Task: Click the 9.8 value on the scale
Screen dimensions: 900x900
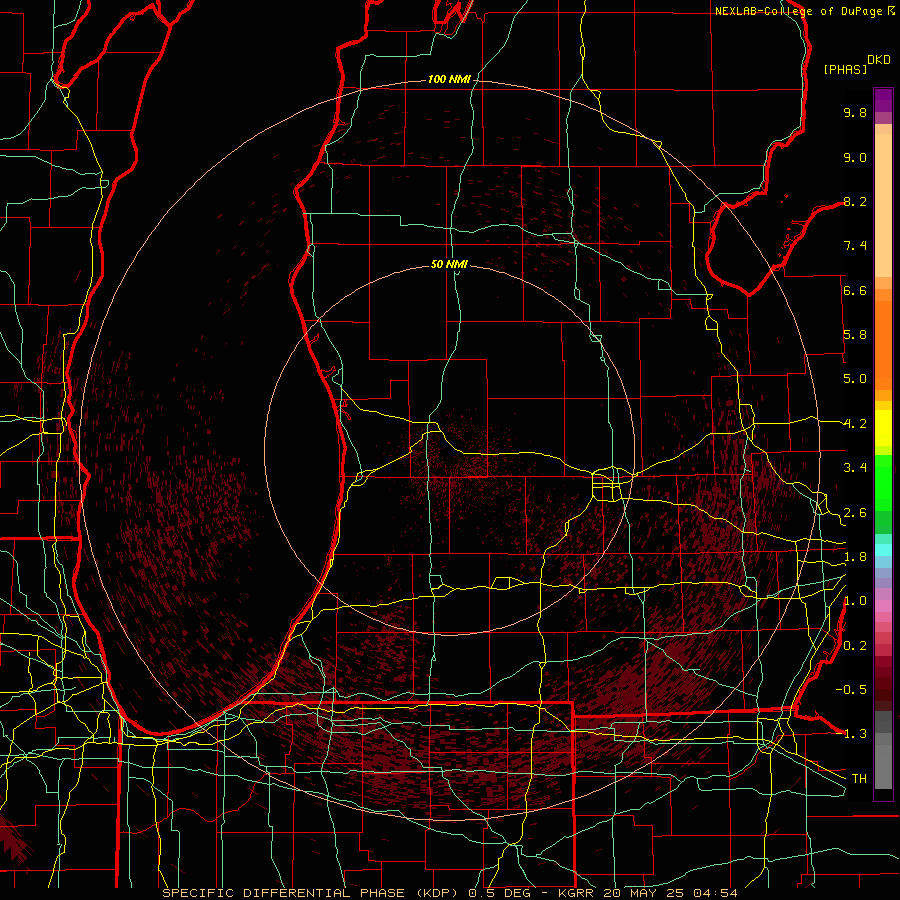Action: tap(855, 112)
